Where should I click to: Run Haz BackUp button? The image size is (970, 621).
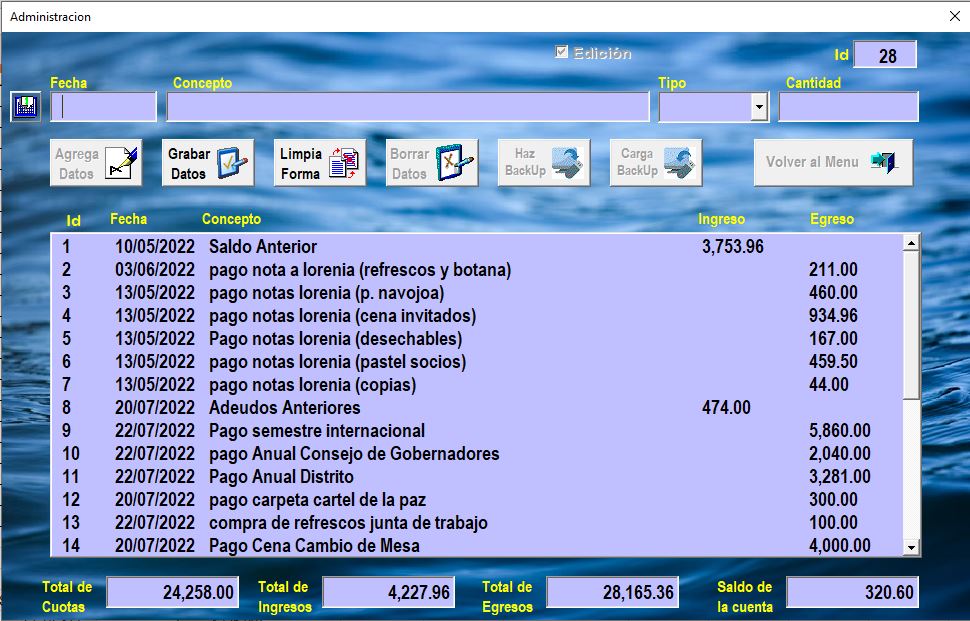544,163
